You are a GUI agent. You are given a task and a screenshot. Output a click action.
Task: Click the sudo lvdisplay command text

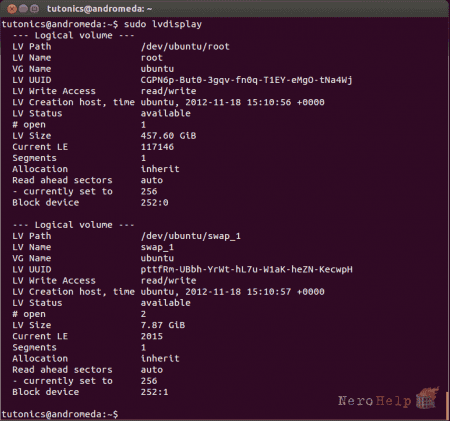pyautogui.click(x=163, y=24)
